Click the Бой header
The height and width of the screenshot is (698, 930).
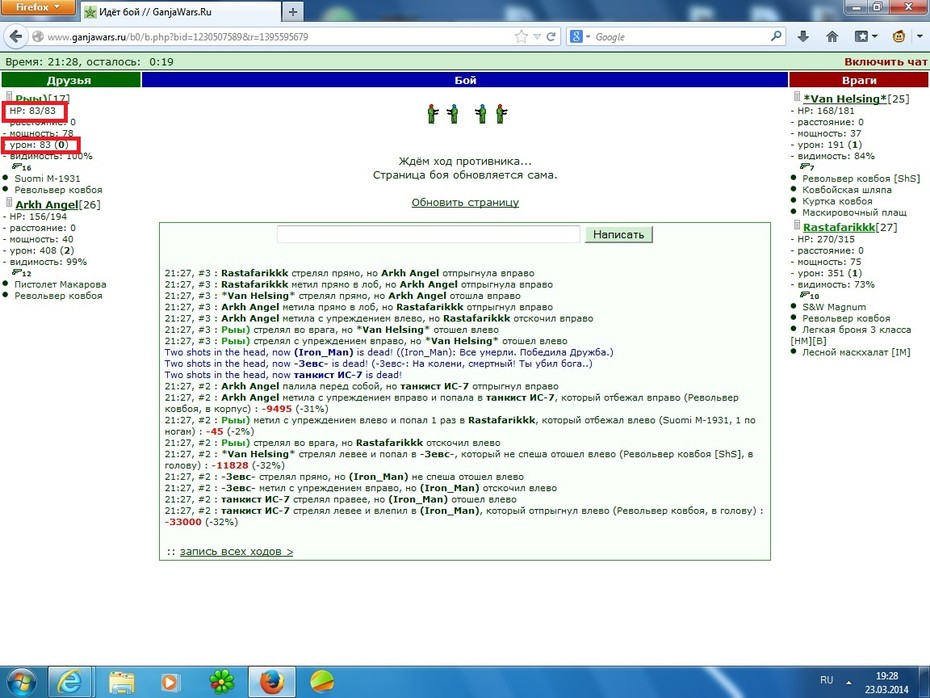(465, 80)
